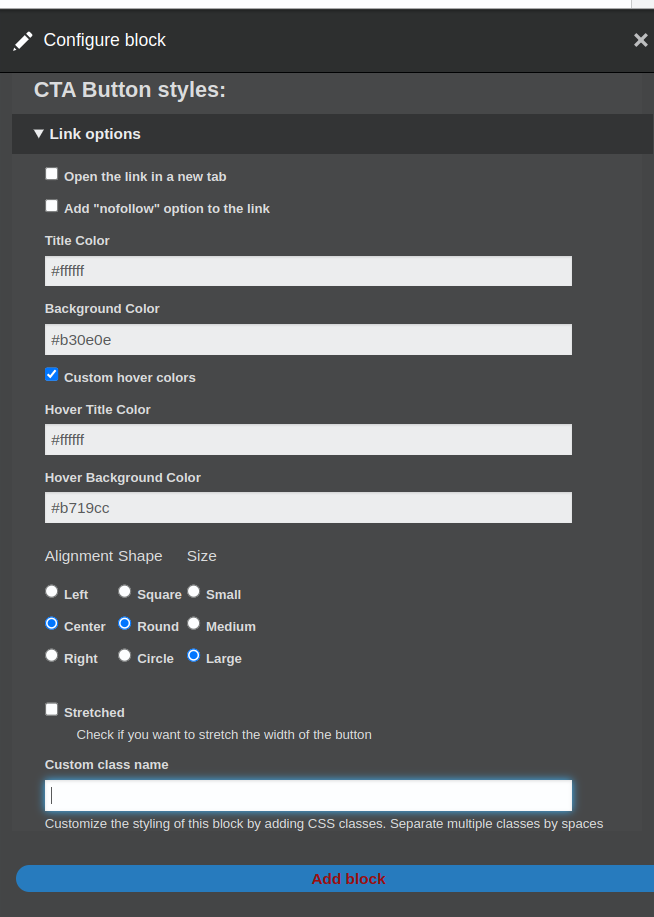Click the Title Color input field
Viewport: 654px width, 917px height.
click(x=308, y=270)
